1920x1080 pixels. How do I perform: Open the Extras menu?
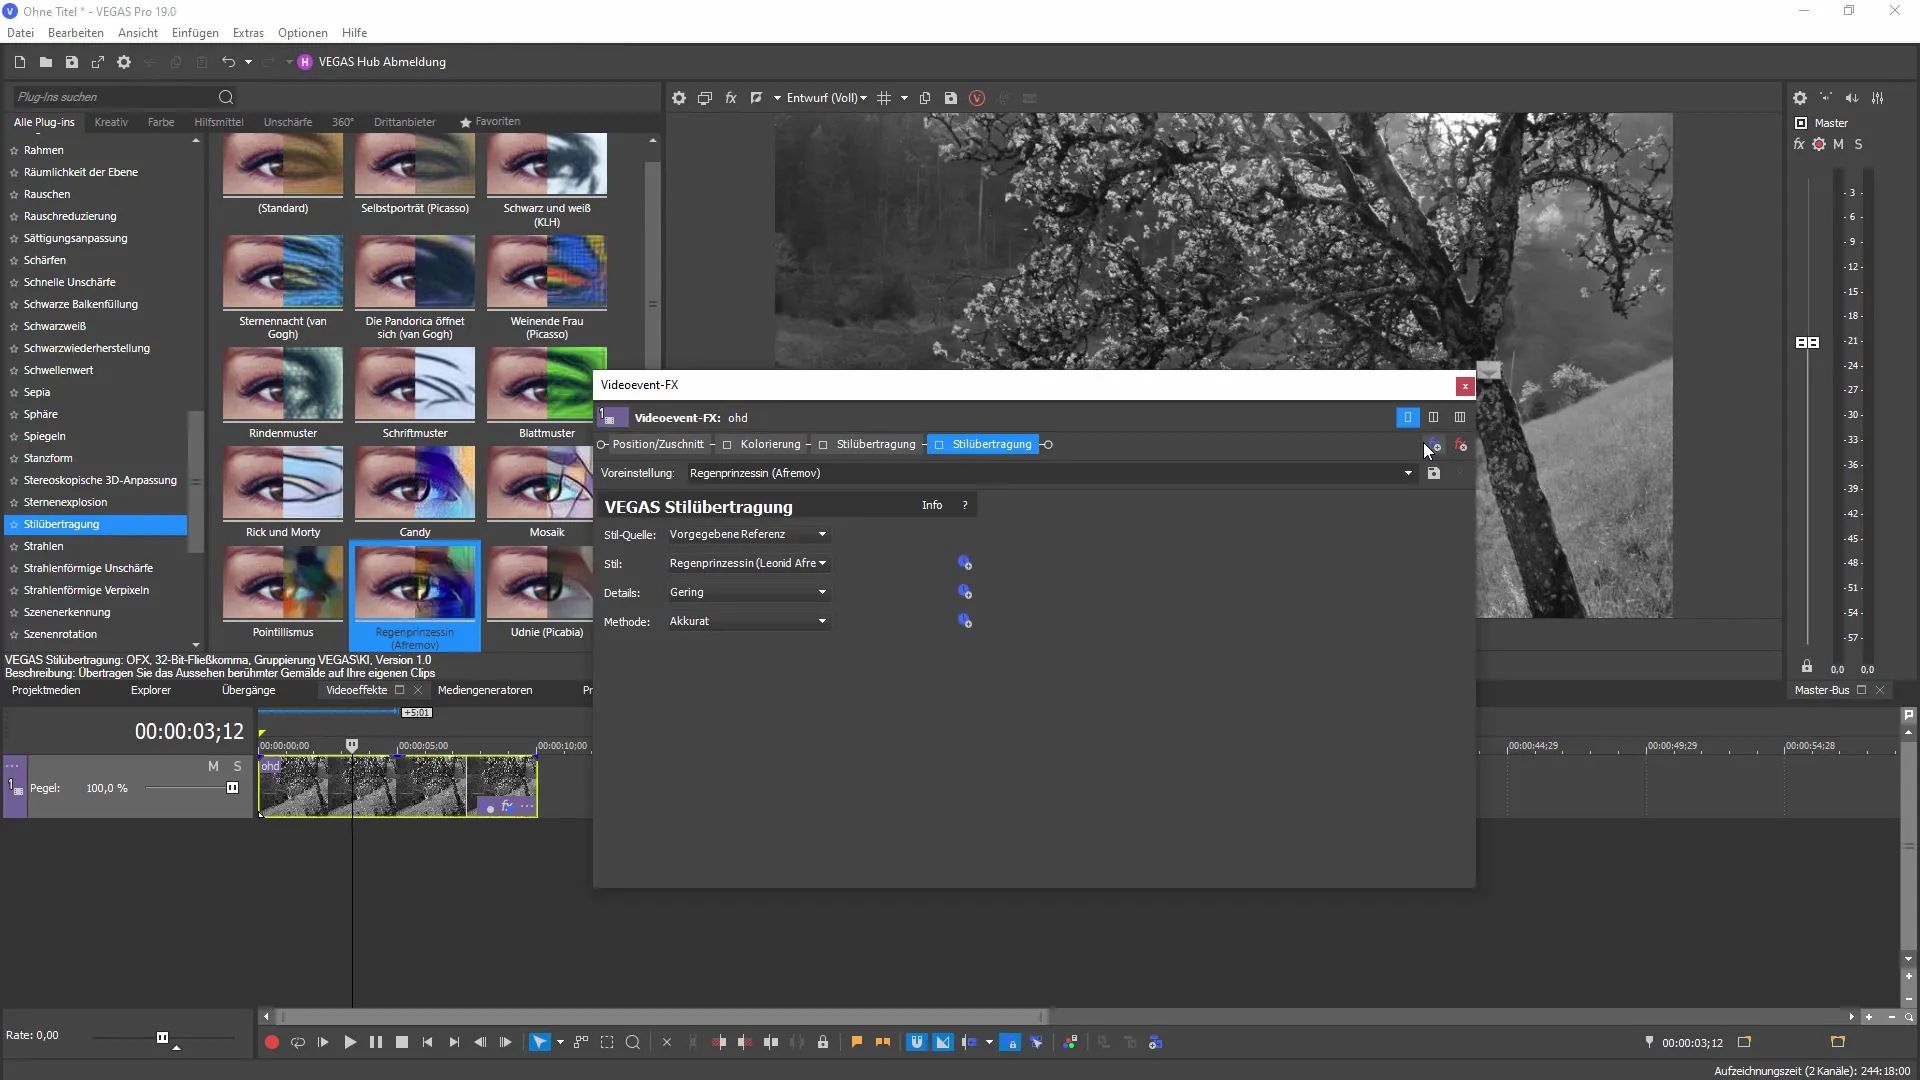[x=248, y=33]
